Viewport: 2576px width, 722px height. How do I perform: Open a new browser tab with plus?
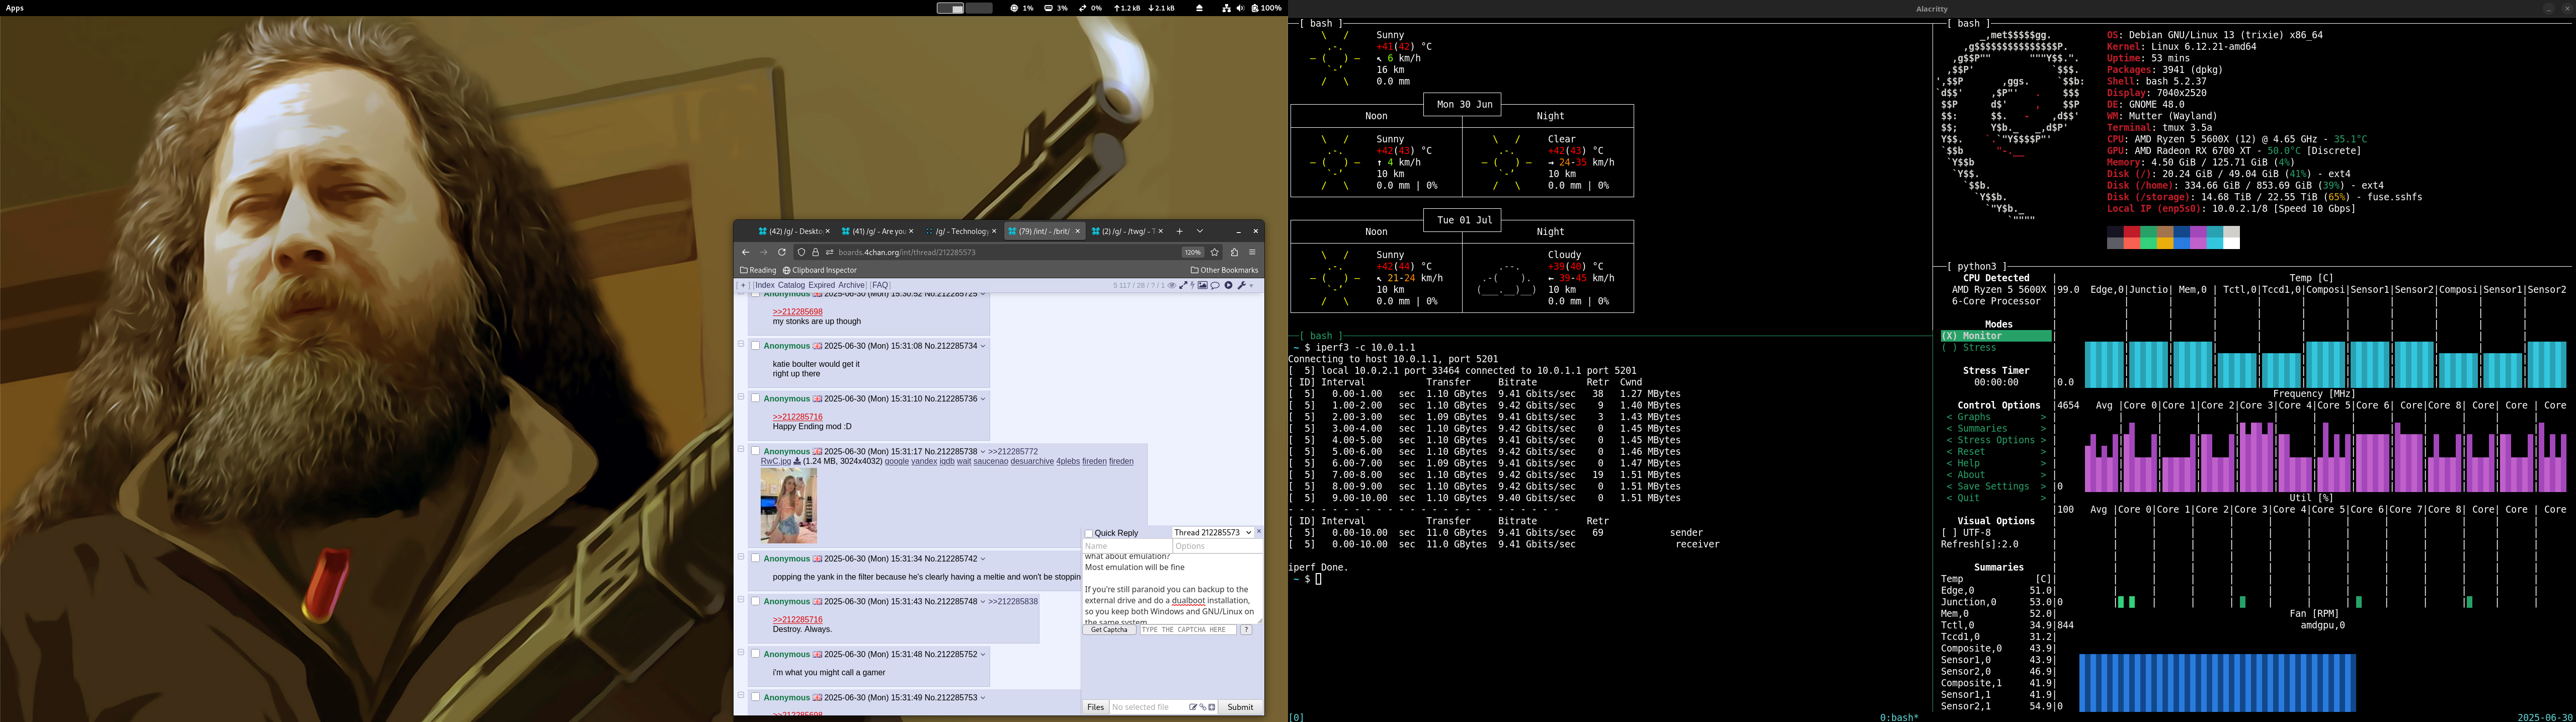1179,231
